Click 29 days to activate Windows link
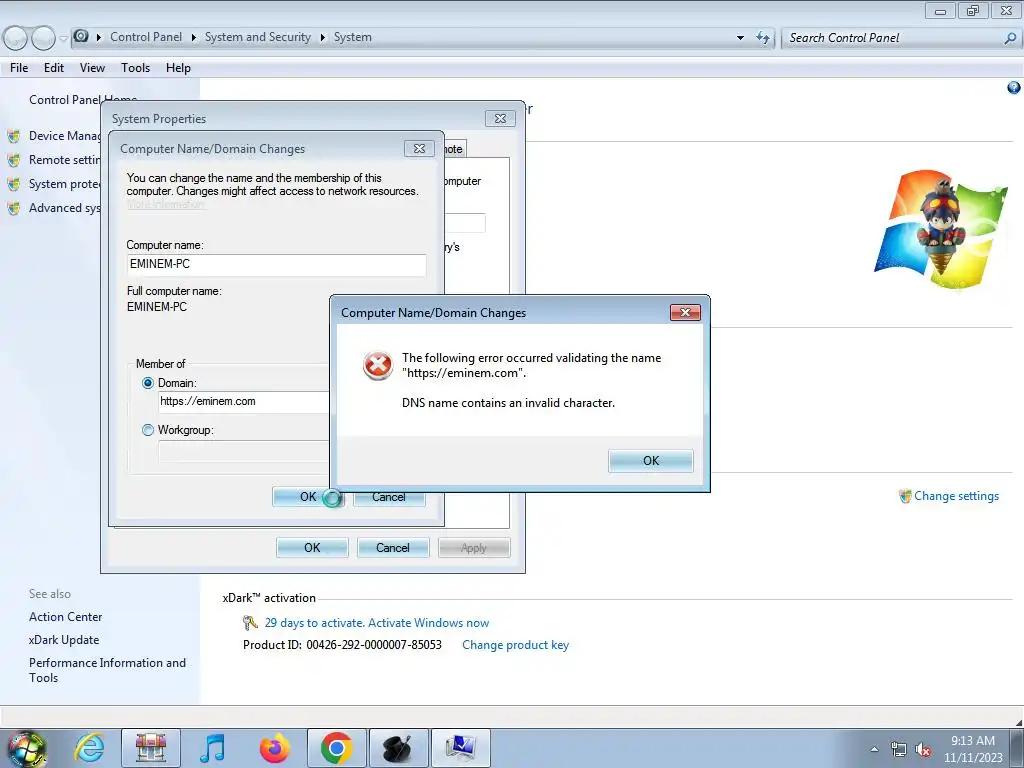The height and width of the screenshot is (768, 1024). click(377, 623)
